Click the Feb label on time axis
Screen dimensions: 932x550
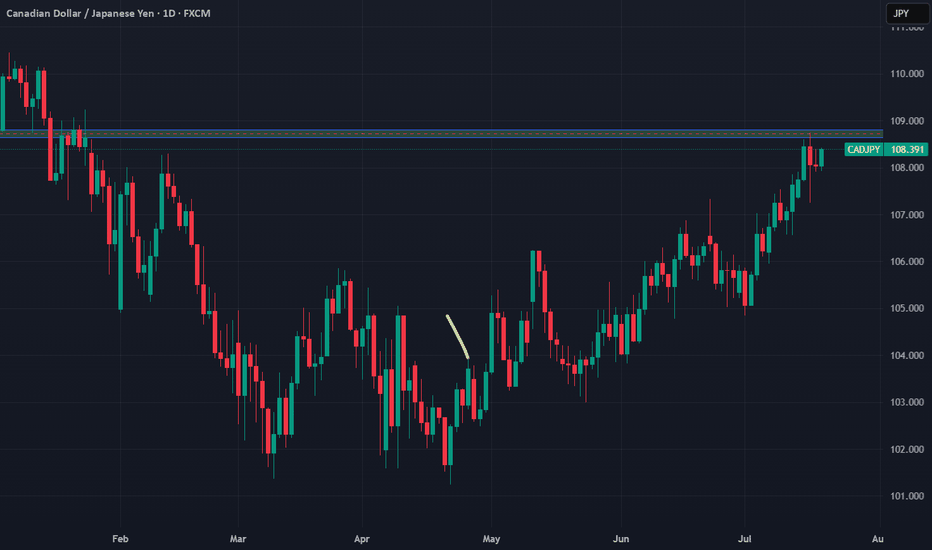coord(120,539)
